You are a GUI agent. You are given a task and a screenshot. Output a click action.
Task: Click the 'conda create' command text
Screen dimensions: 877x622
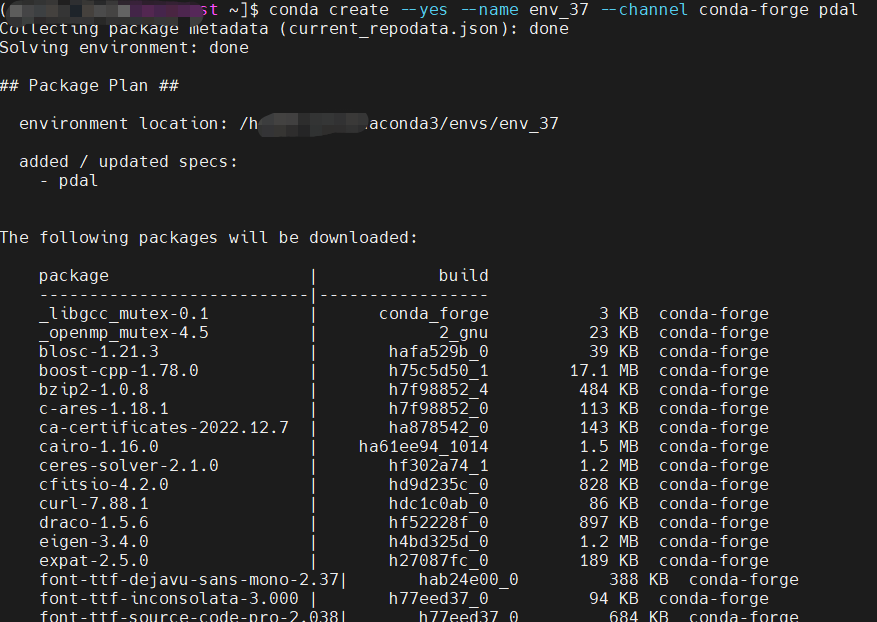329,10
